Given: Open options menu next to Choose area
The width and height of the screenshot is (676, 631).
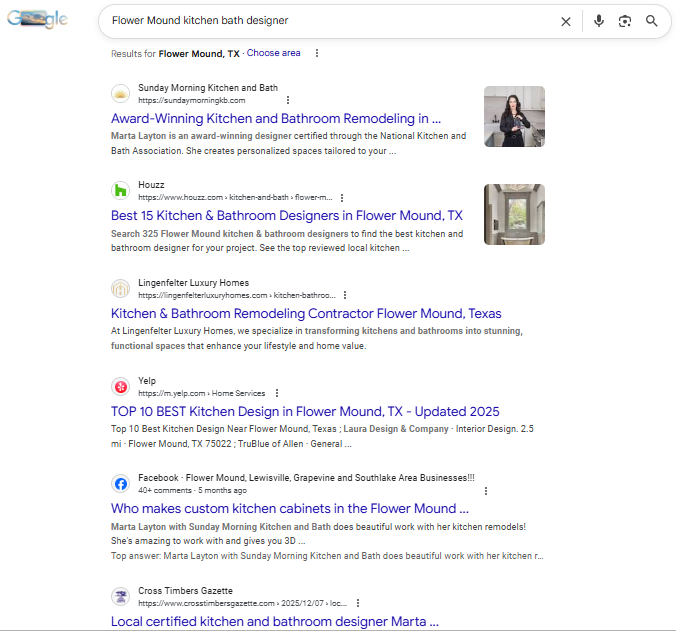Looking at the screenshot, I should click(x=317, y=53).
